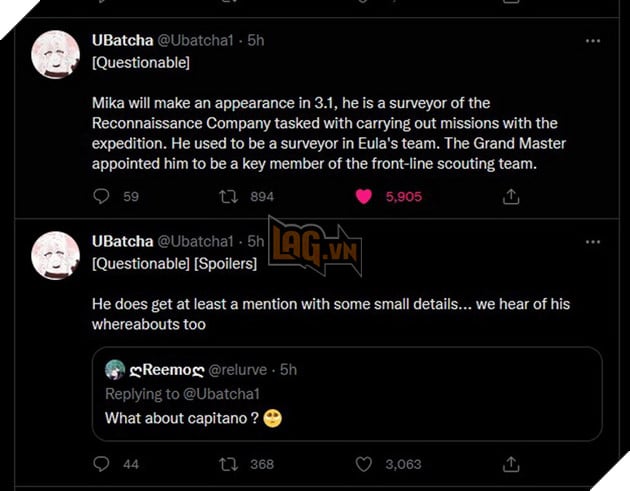Viewport: 630px width, 491px height.
Task: Like the Spoilers tweet with 3,063 likes
Action: 365,463
